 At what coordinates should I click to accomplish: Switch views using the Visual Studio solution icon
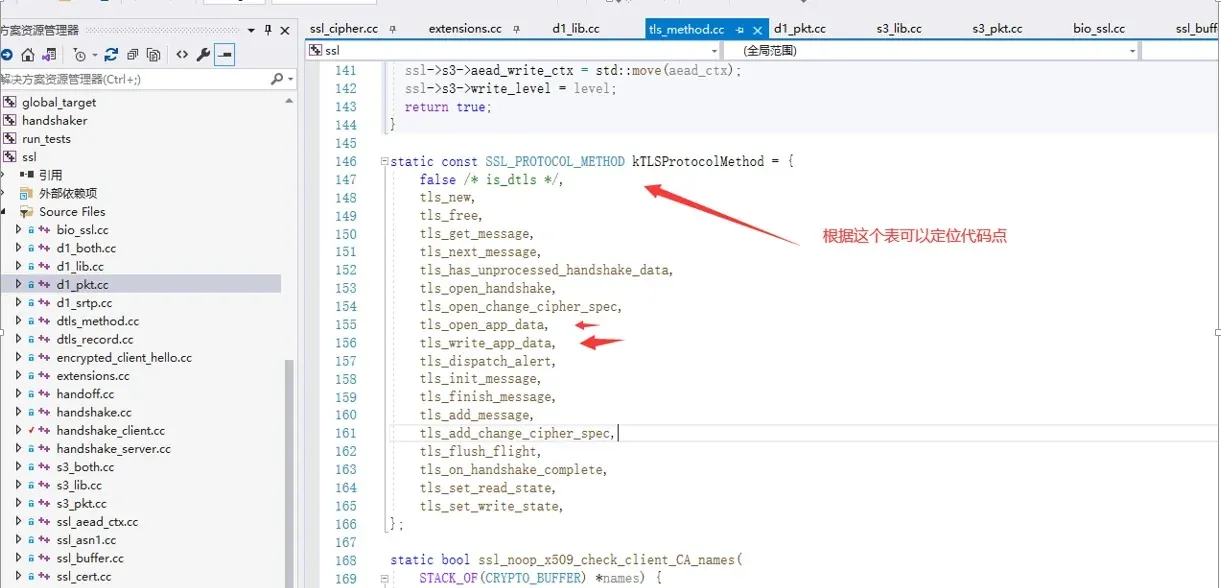[49, 54]
